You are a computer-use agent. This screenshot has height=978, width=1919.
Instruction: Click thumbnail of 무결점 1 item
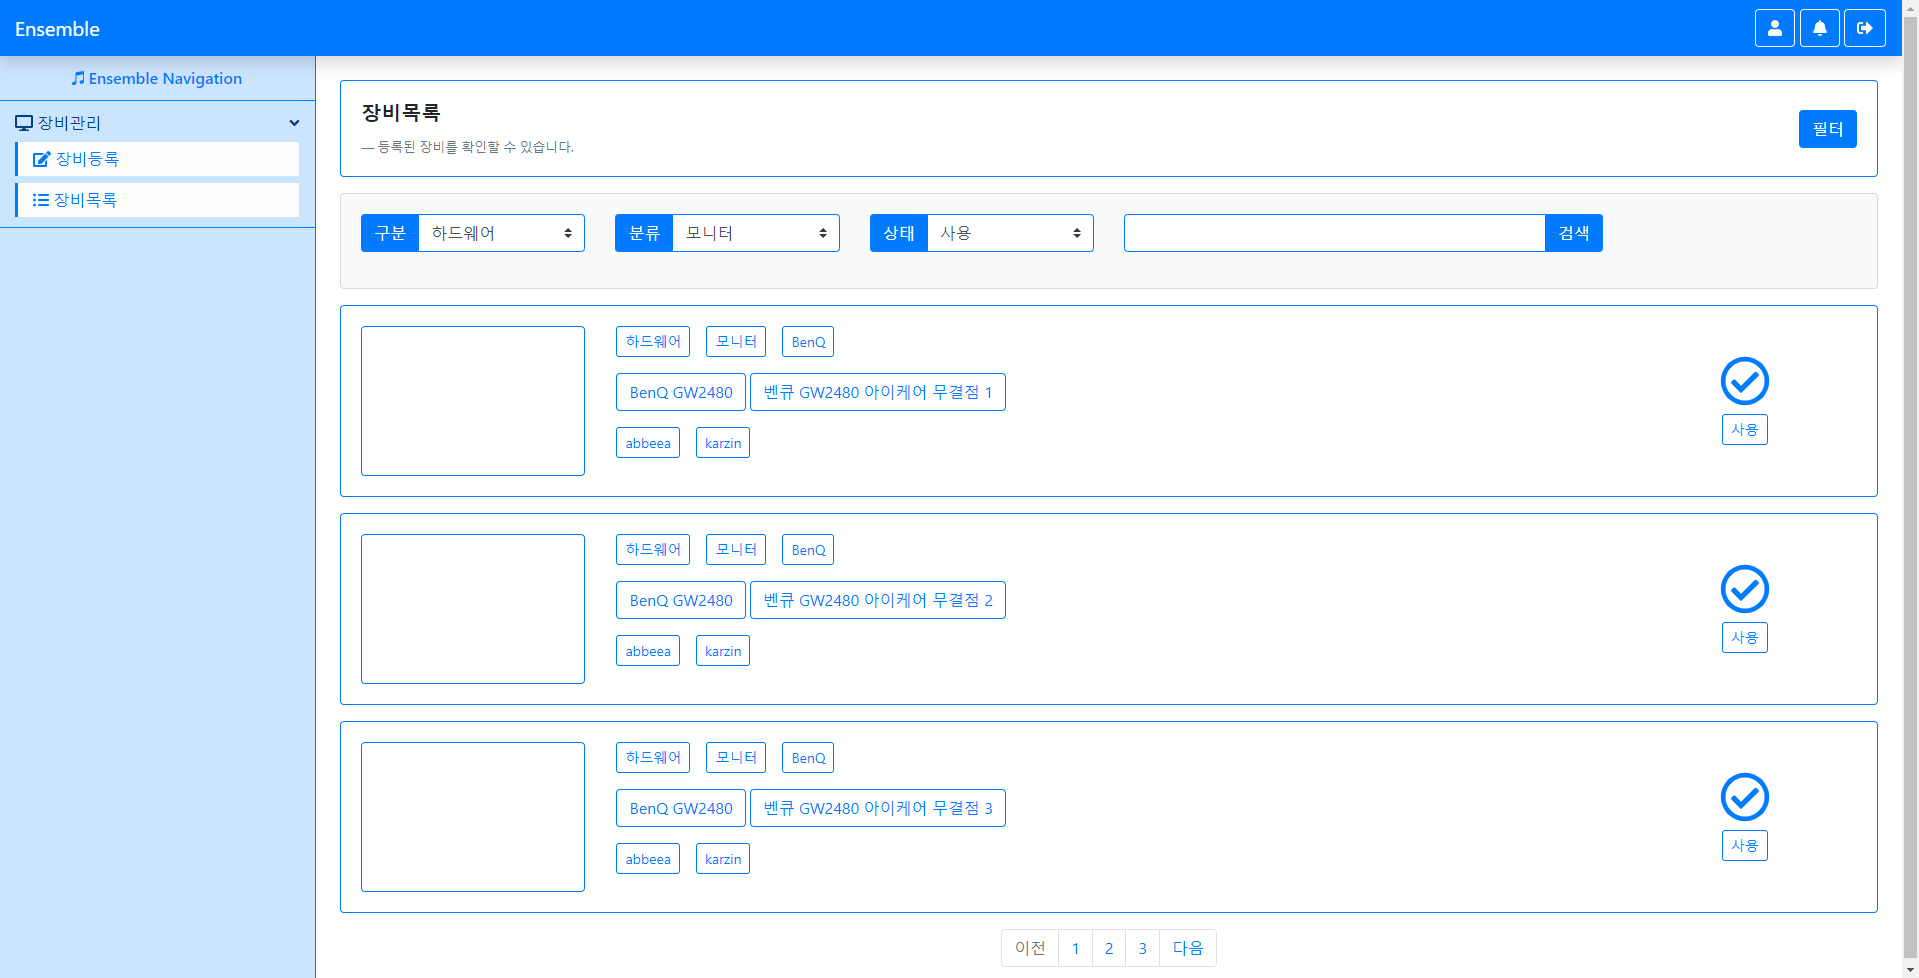pos(473,401)
